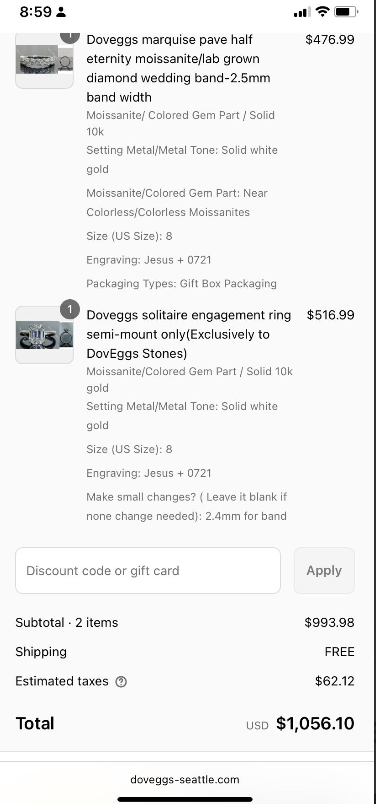Screen dimensions: 376x804
Task: Tap the Shipping FREE label
Action: click(340, 652)
